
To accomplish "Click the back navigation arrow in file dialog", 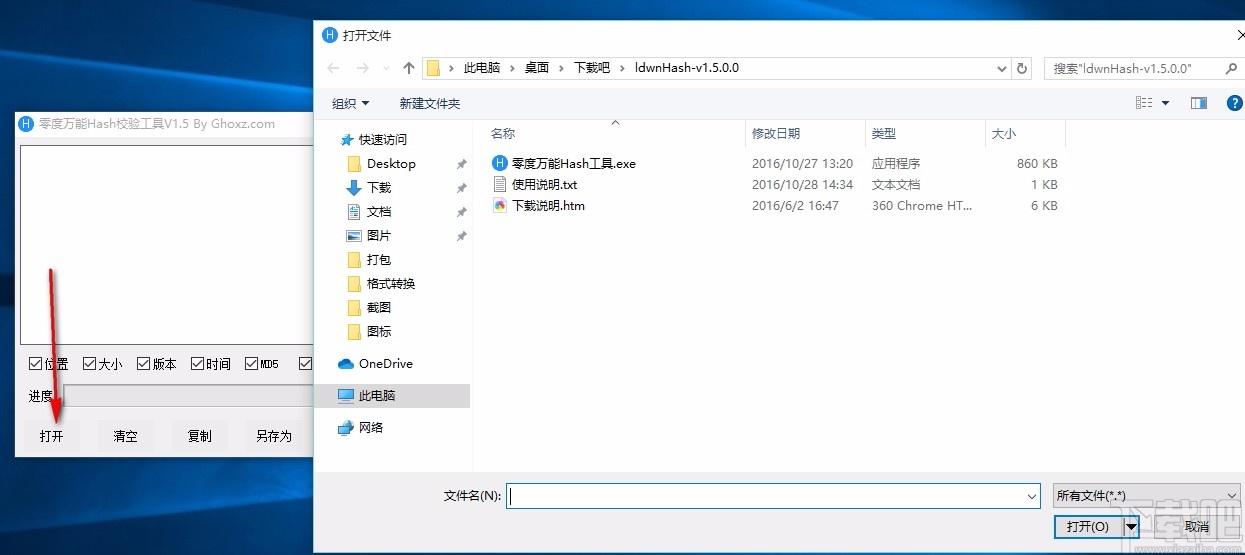I will click(333, 68).
